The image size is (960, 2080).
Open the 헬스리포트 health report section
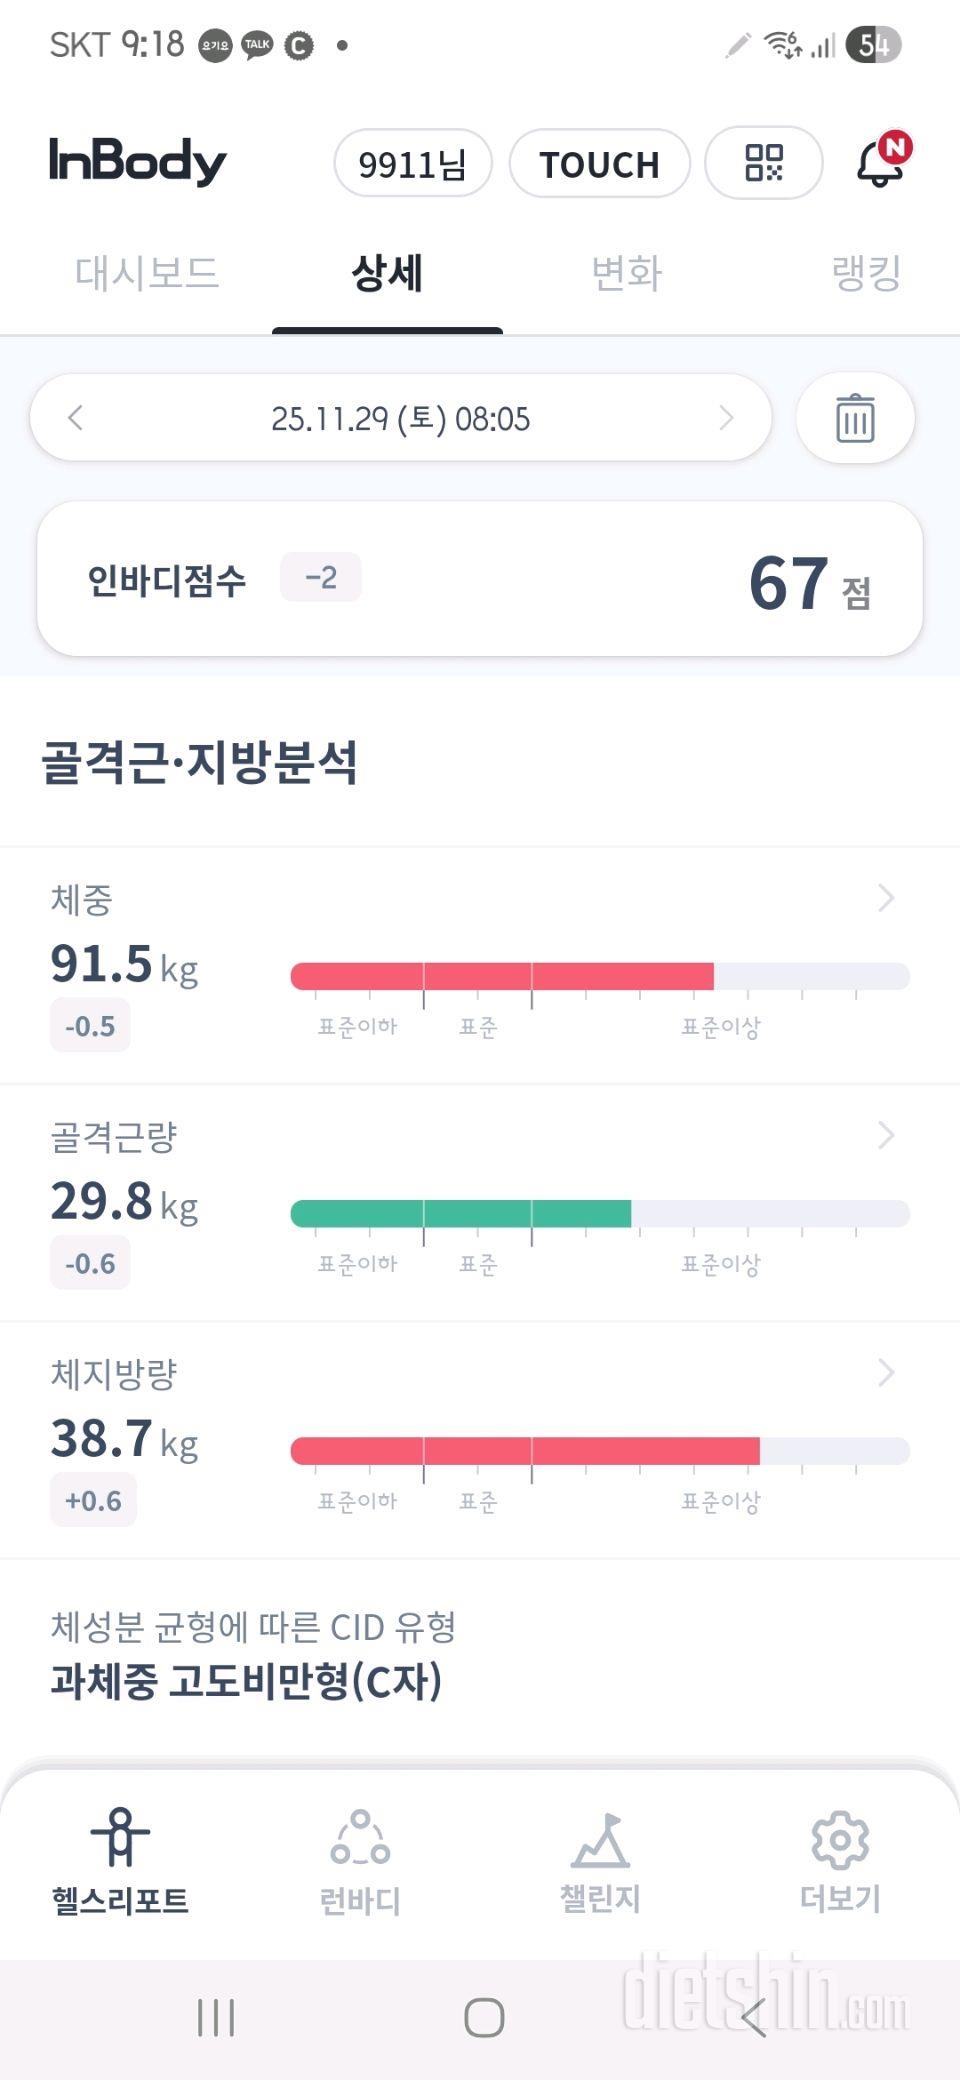[120, 1860]
